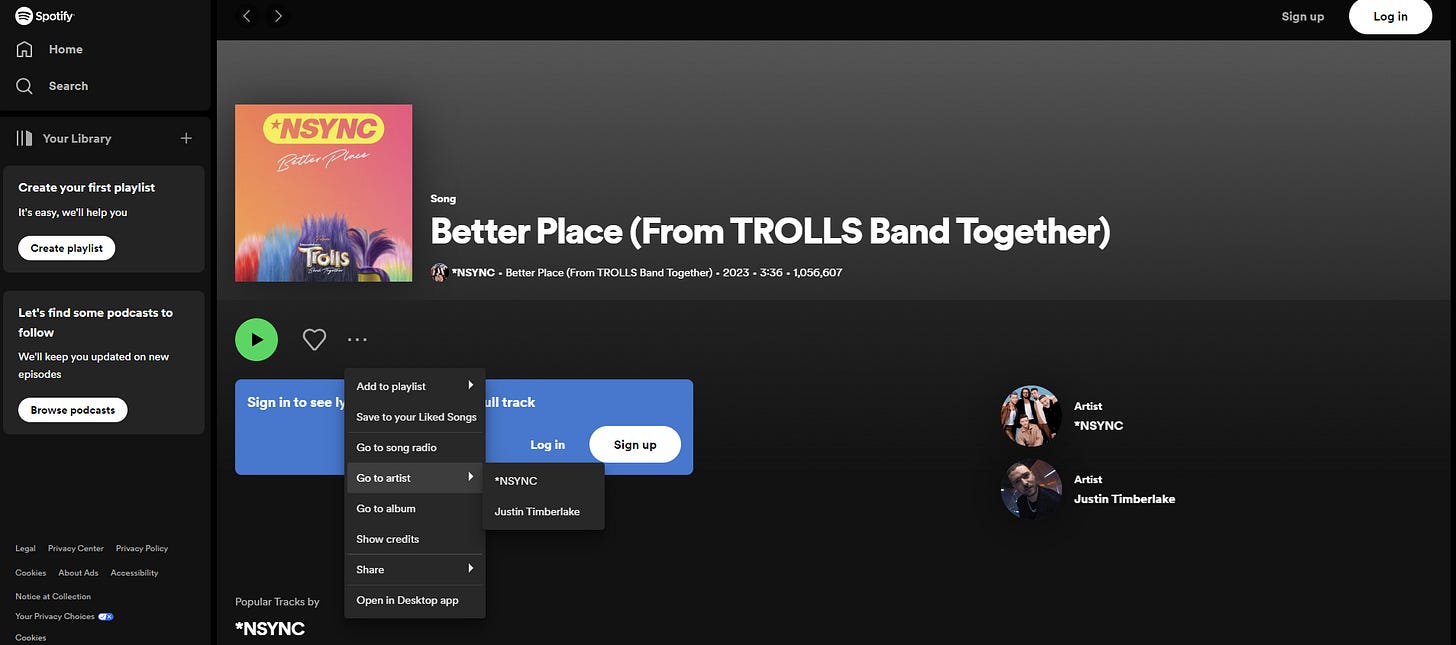This screenshot has width=1456, height=645.
Task: Click the Better Place song title heading
Action: (770, 231)
